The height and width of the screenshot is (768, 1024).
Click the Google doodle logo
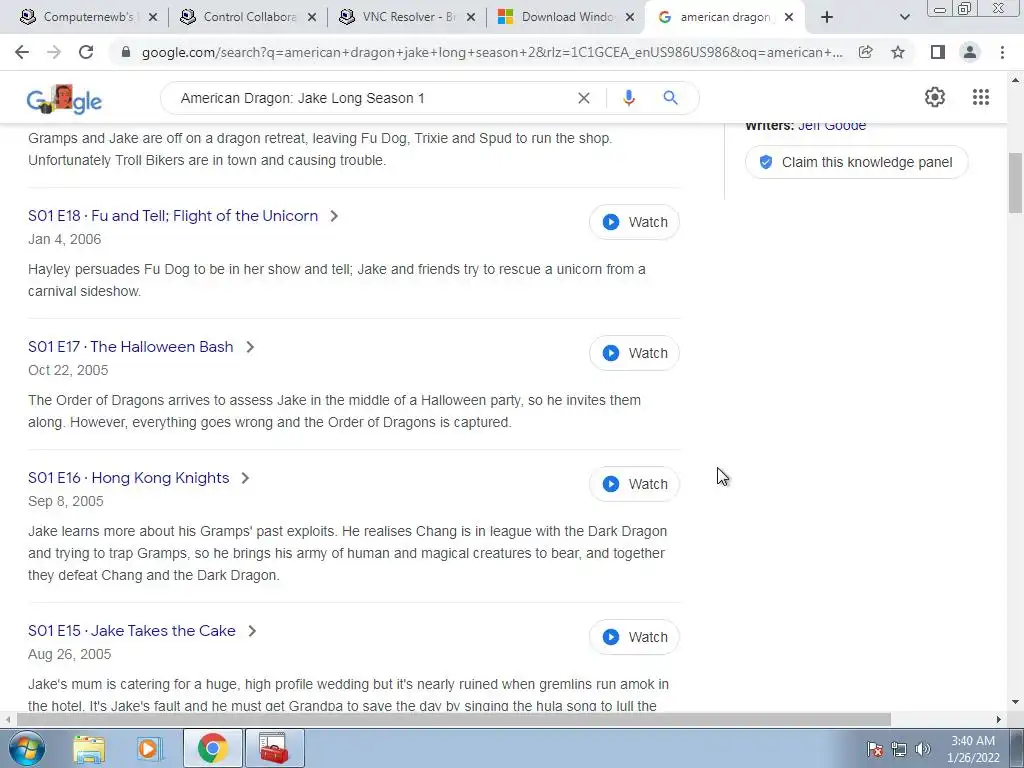point(64,99)
